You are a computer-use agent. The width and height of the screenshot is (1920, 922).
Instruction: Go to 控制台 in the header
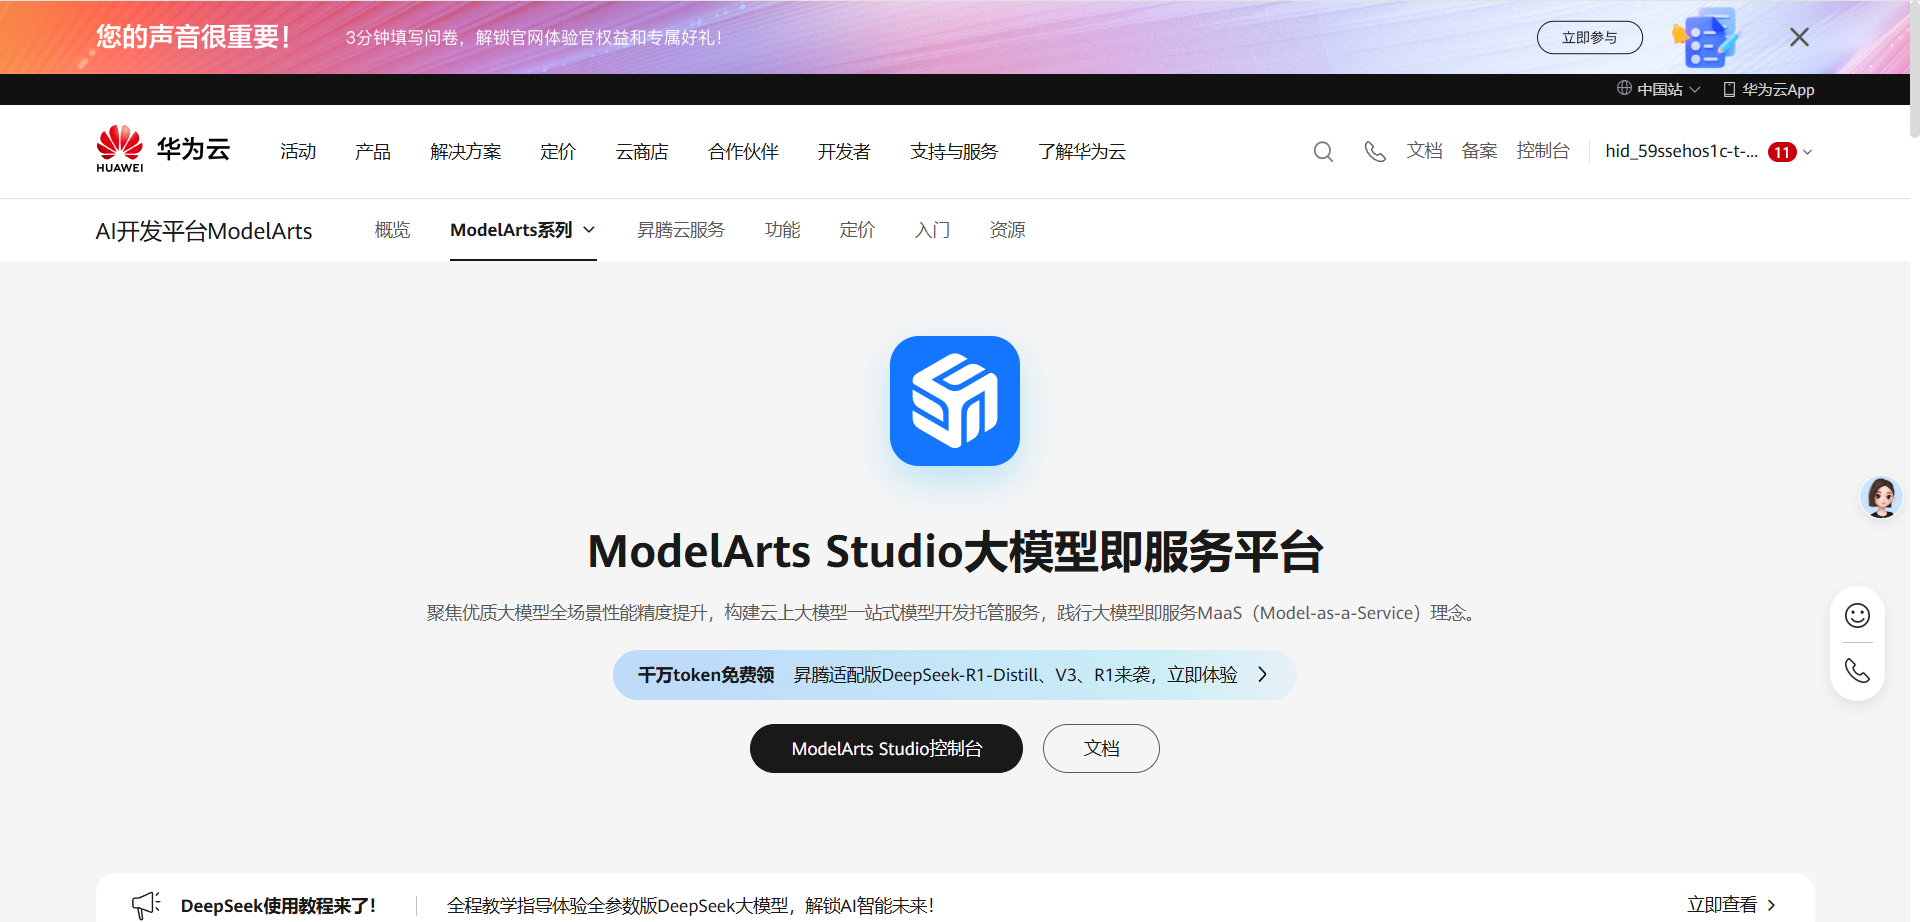pos(1543,150)
